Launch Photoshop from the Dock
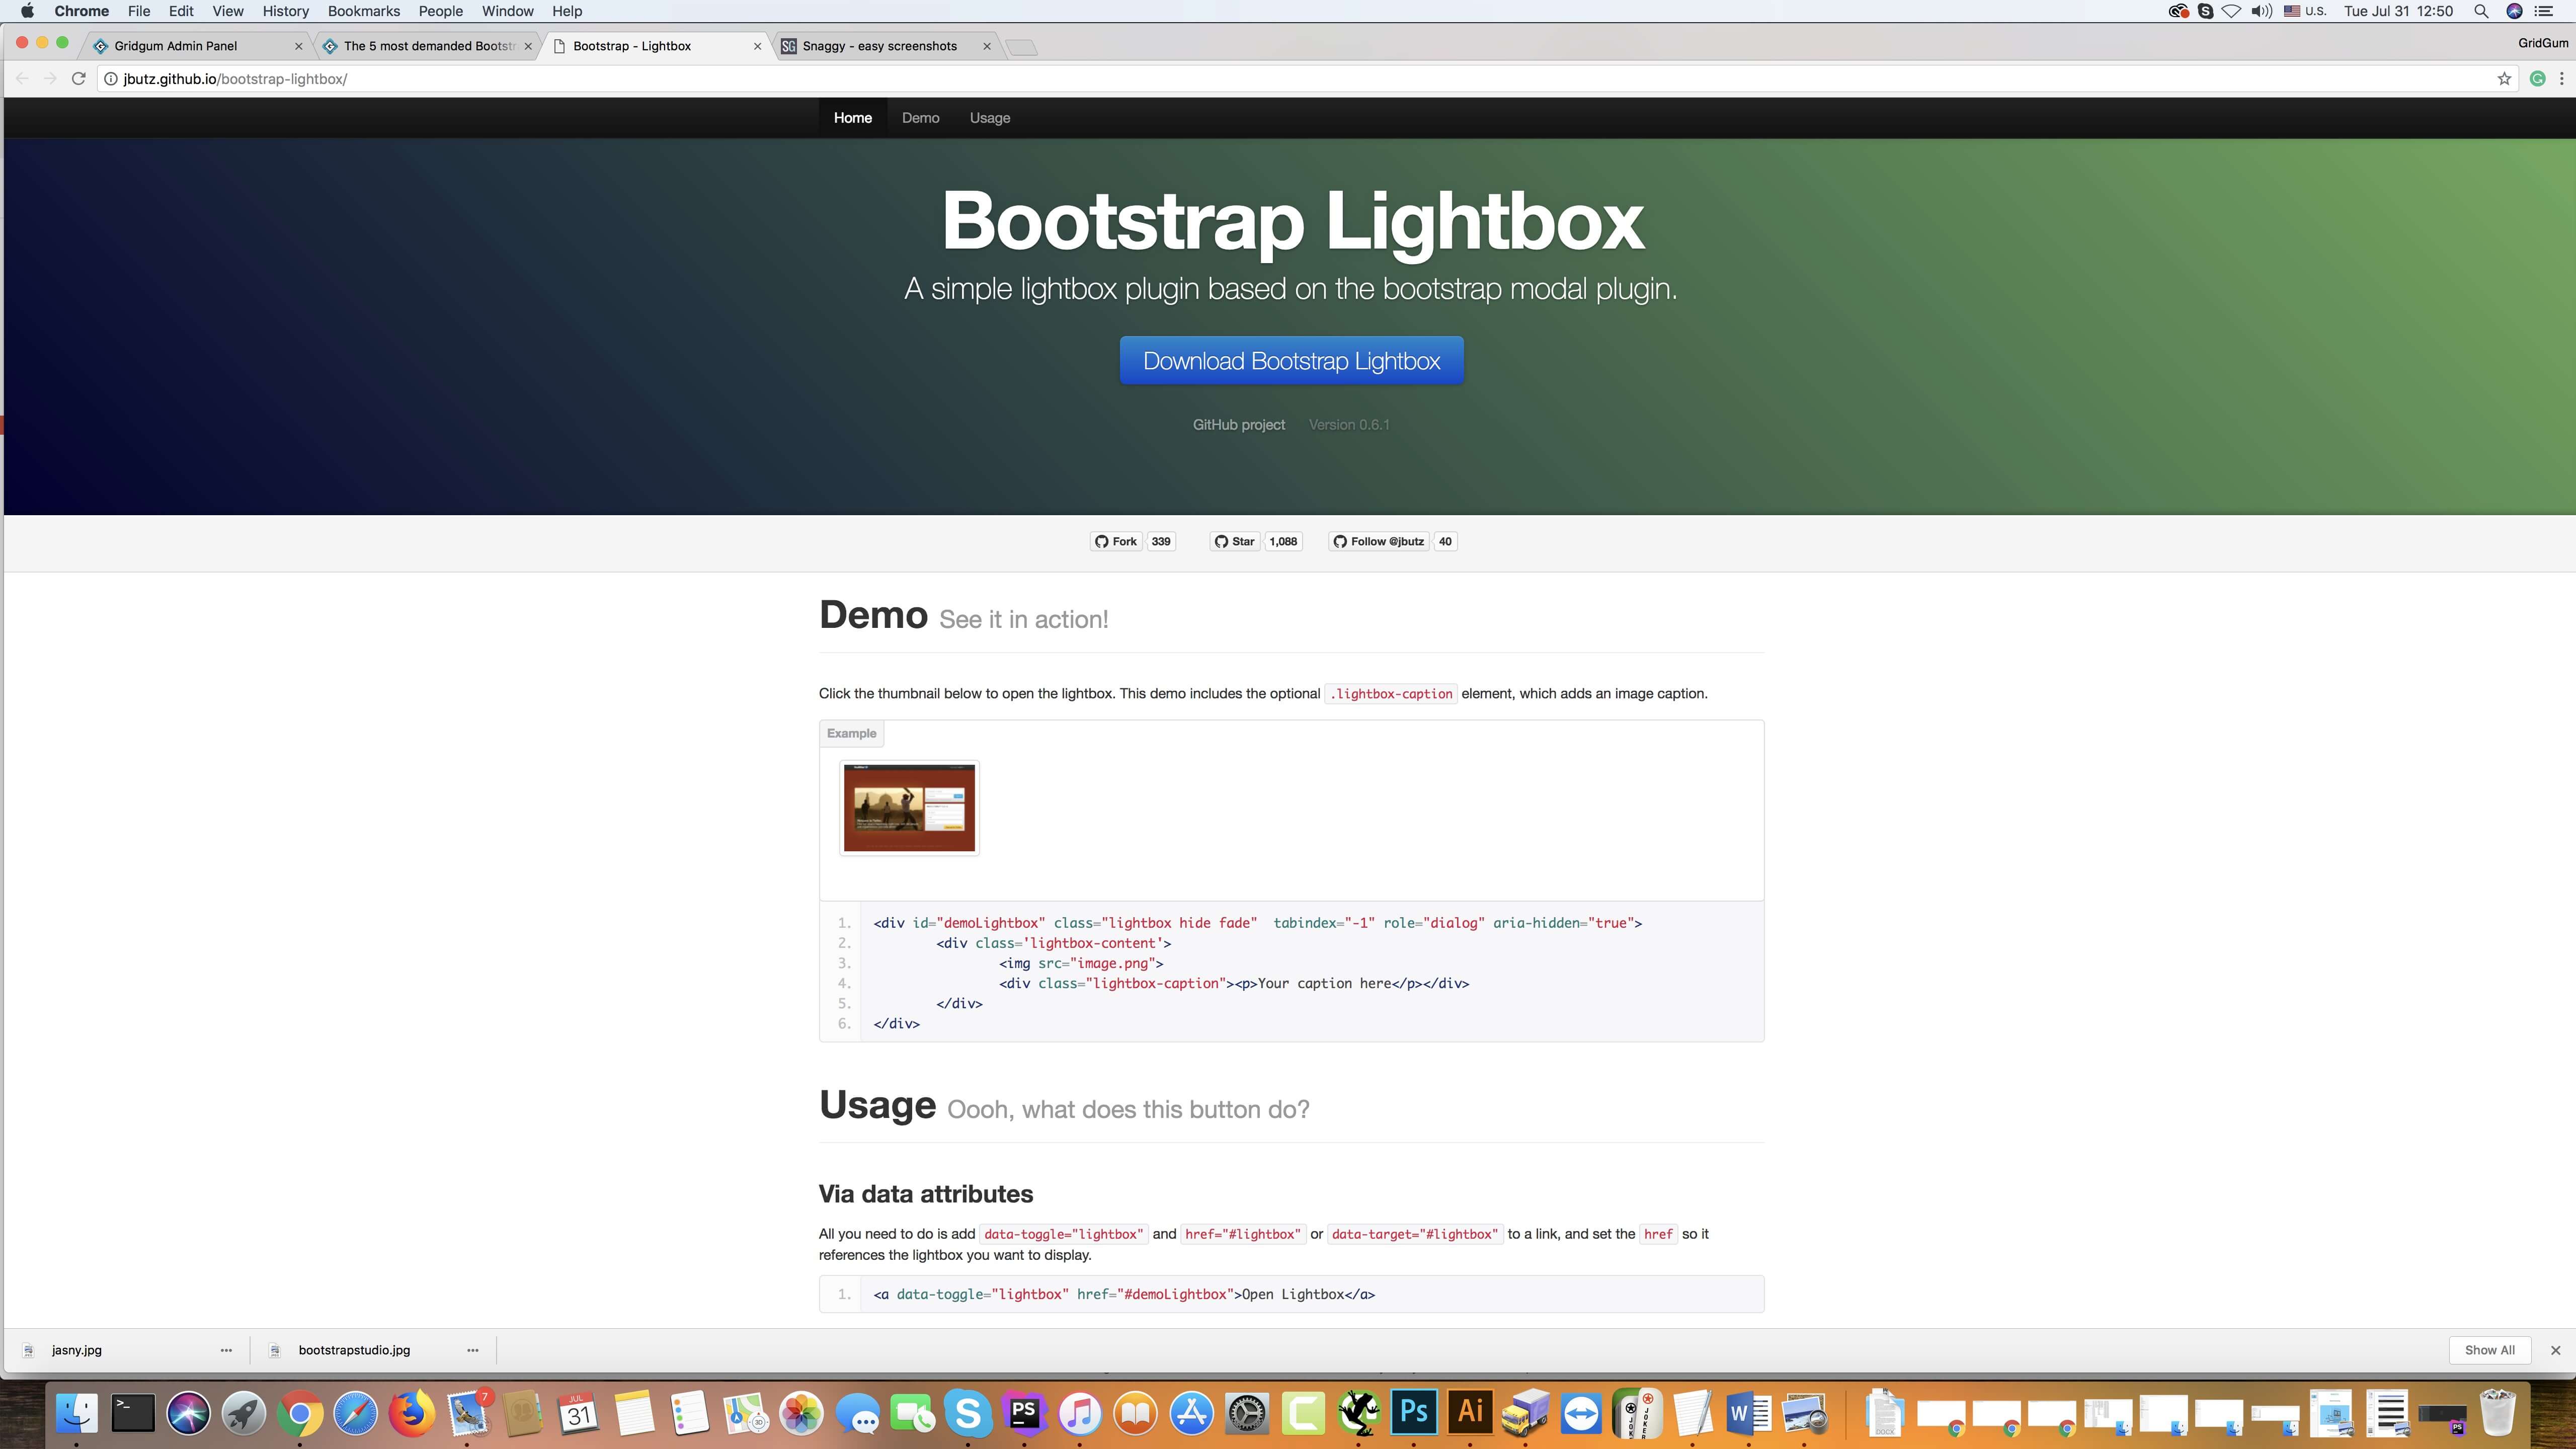This screenshot has width=2576, height=1449. click(x=1414, y=1413)
